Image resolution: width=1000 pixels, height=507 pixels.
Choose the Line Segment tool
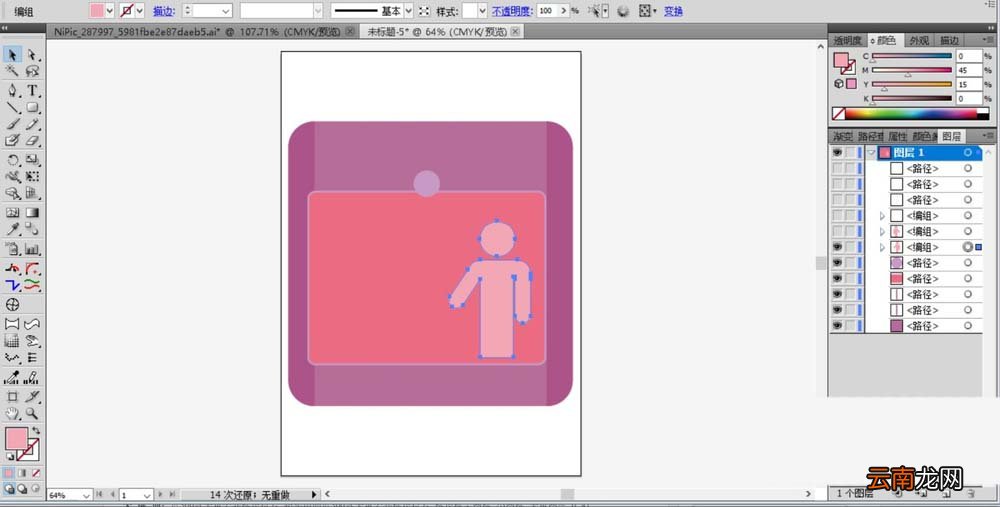pyautogui.click(x=12, y=108)
